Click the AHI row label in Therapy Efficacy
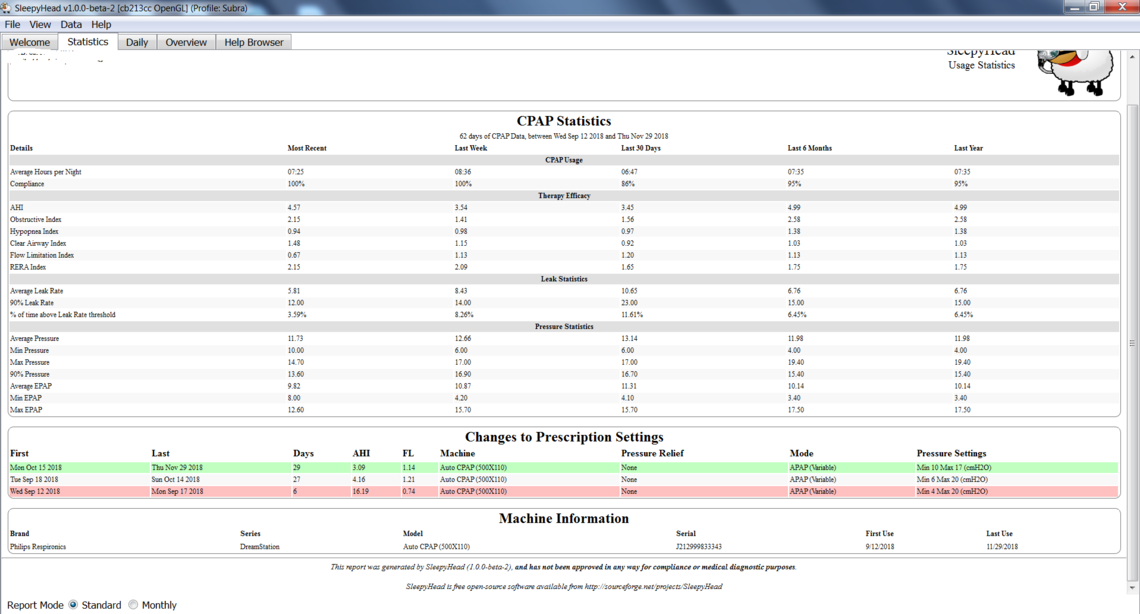Screen dimensions: 1140x614 point(17,208)
